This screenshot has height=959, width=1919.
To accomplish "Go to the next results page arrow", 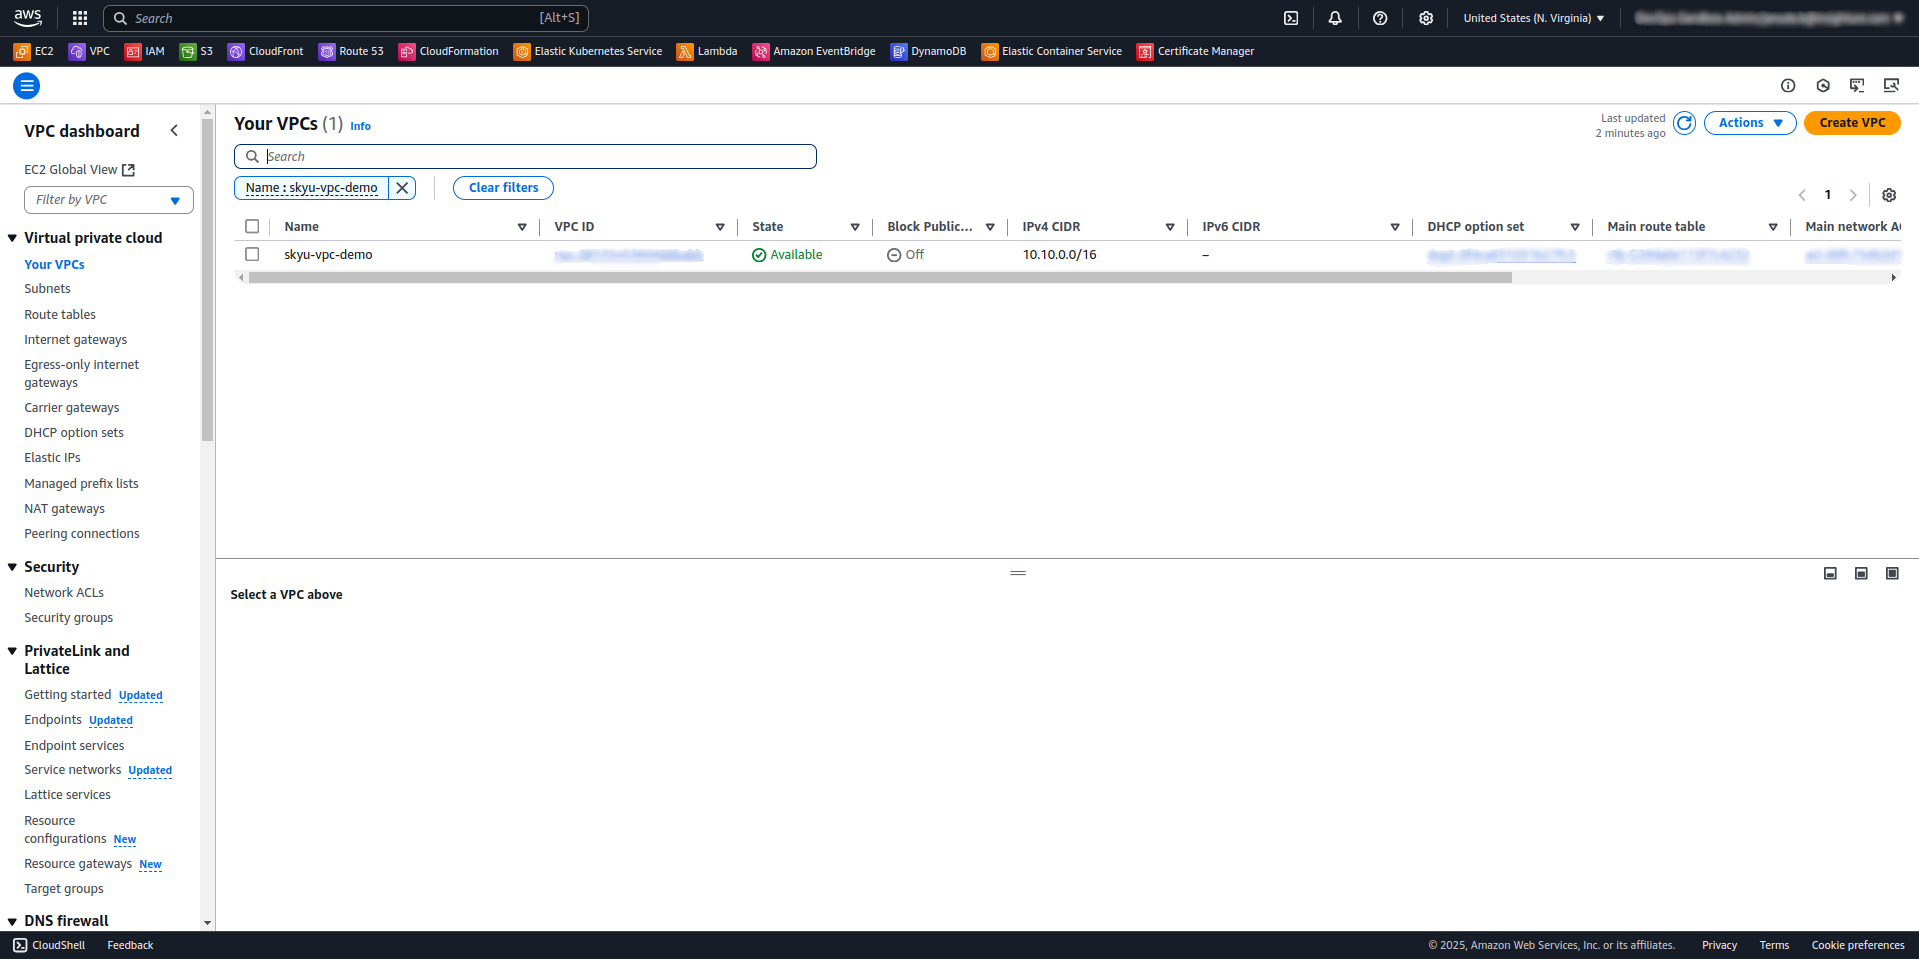I will 1853,195.
